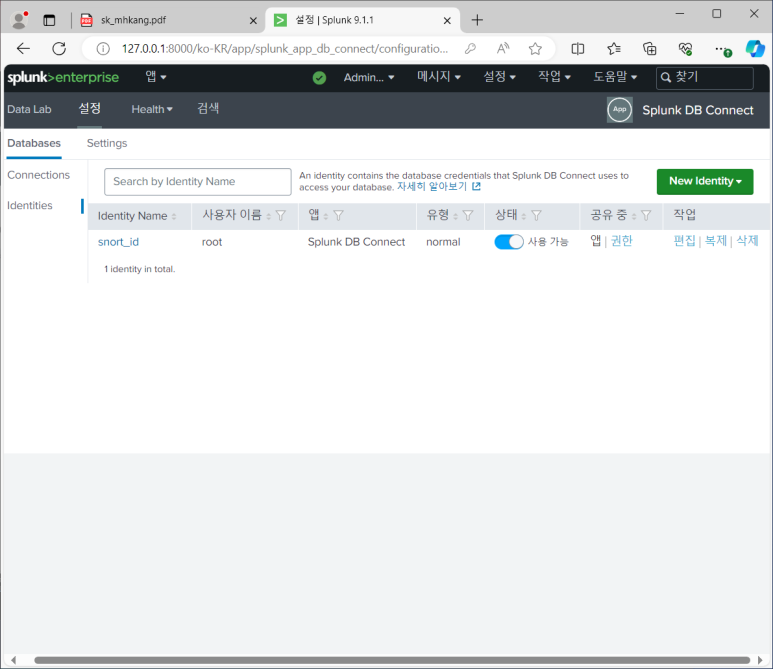Click the scrollbar right arrow
The height and width of the screenshot is (669, 773).
tap(760, 660)
